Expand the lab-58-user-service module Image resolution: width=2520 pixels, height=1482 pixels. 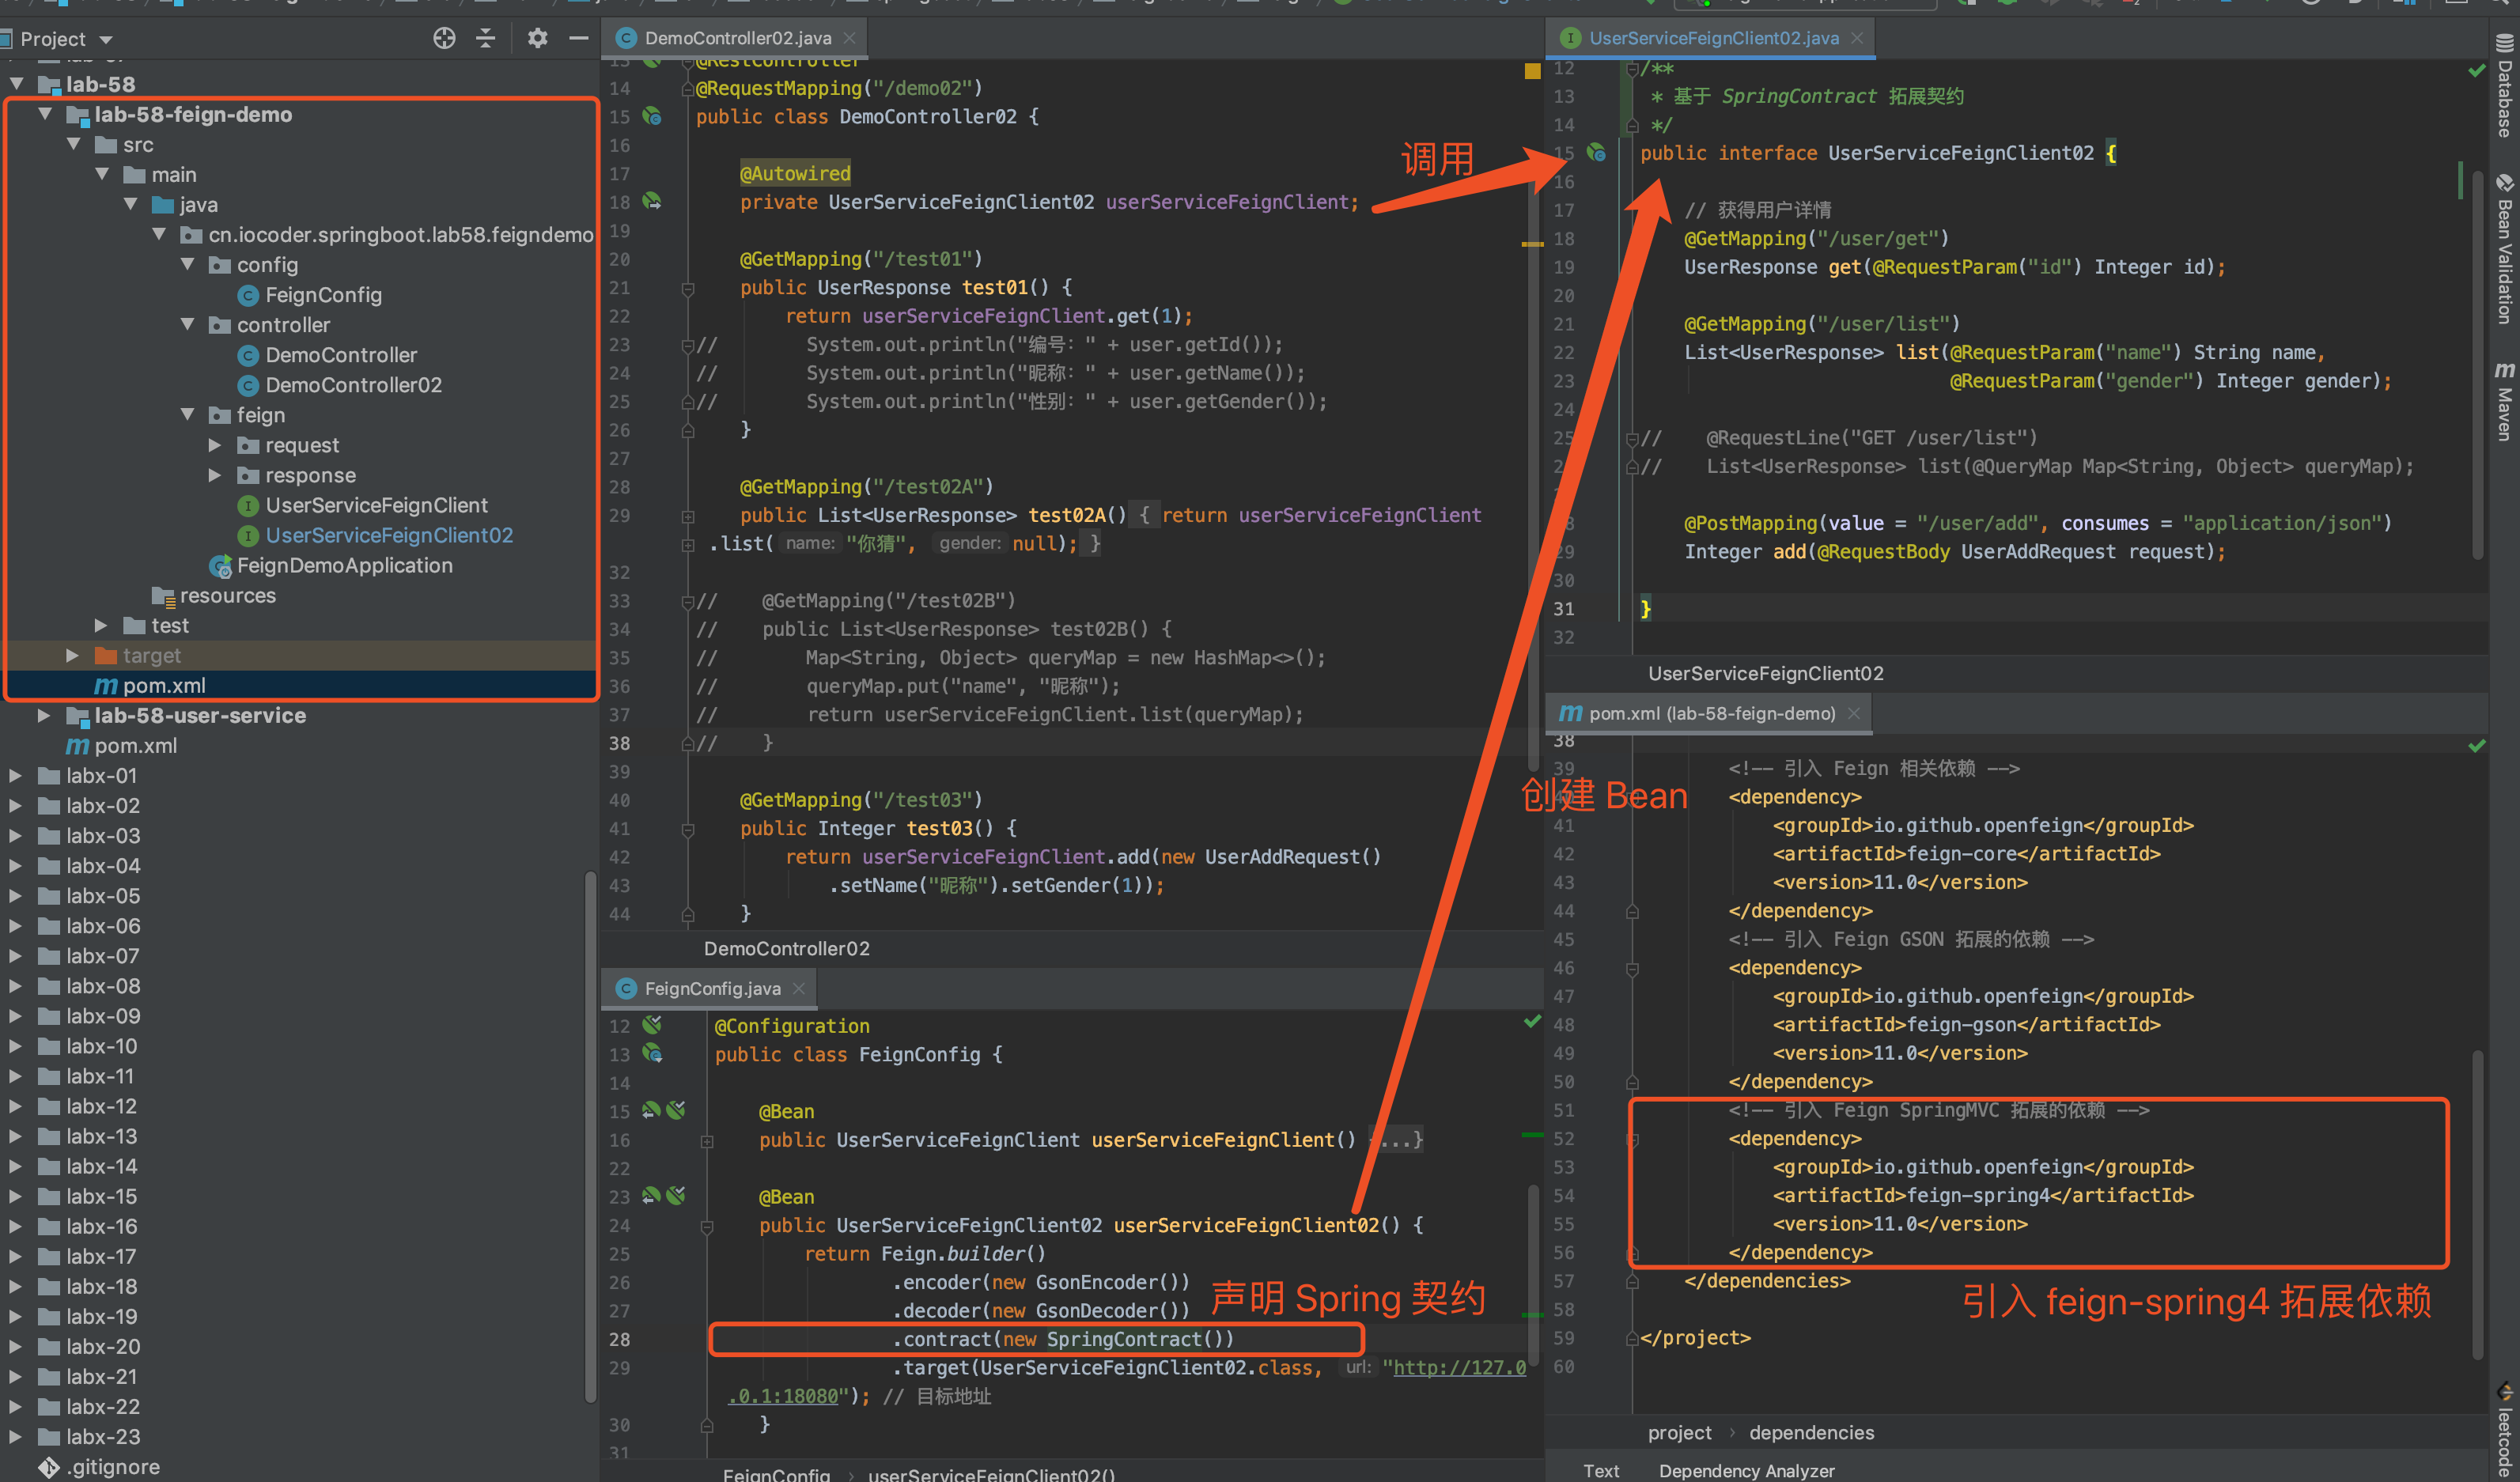[x=44, y=715]
